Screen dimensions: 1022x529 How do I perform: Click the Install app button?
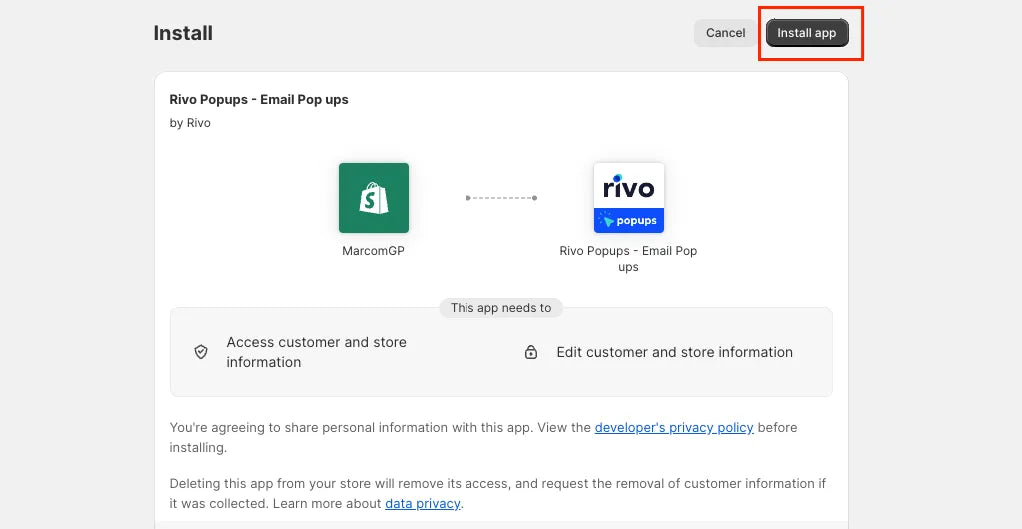(x=807, y=33)
